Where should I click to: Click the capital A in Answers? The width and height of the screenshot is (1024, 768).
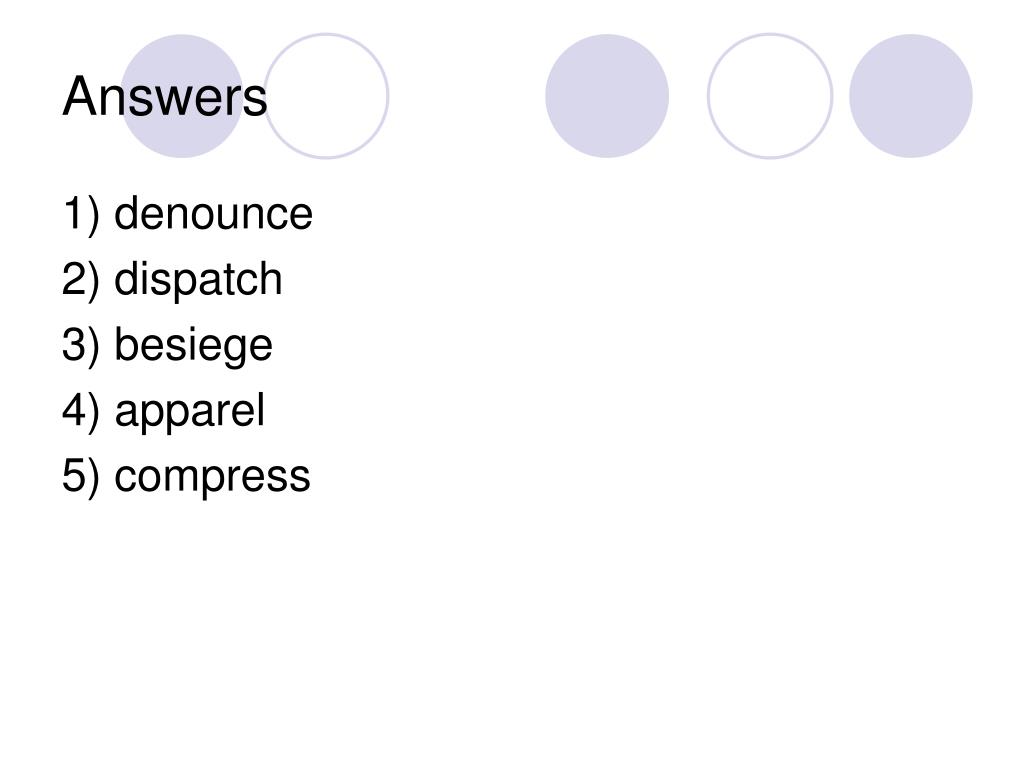(78, 96)
